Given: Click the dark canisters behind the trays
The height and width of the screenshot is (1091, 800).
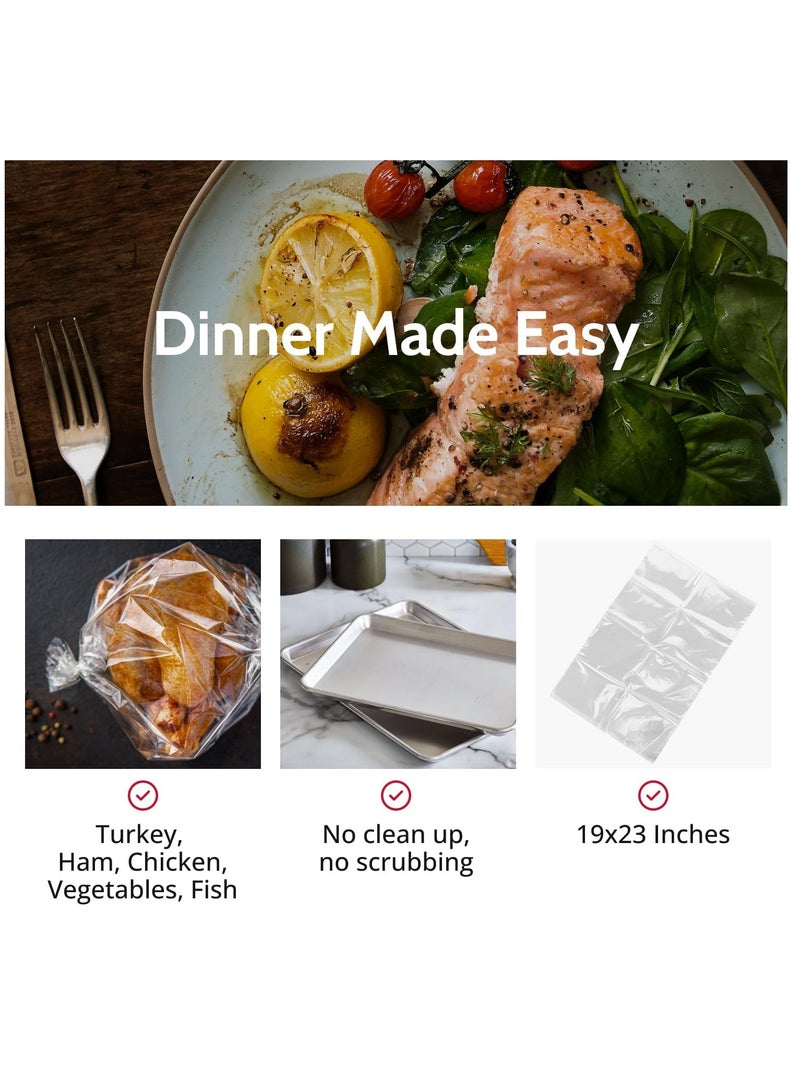Looking at the screenshot, I should 333,565.
